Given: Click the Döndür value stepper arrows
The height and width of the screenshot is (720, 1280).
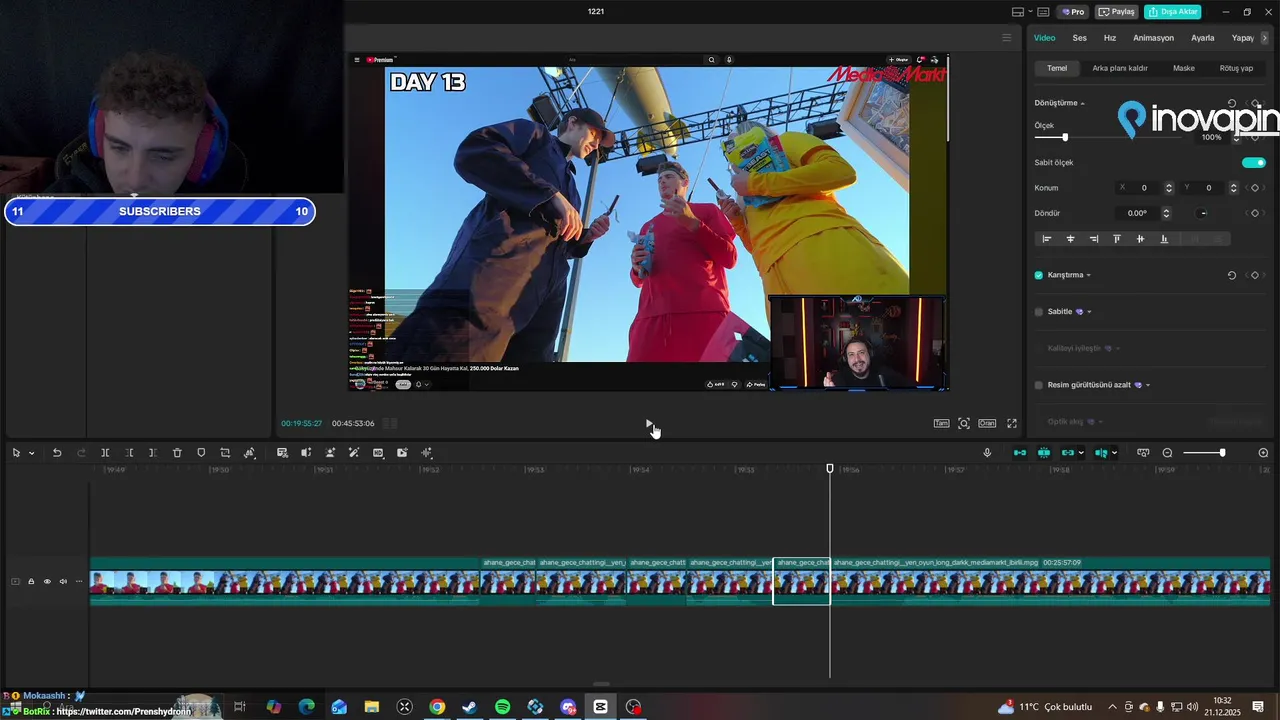Looking at the screenshot, I should pos(1166,213).
